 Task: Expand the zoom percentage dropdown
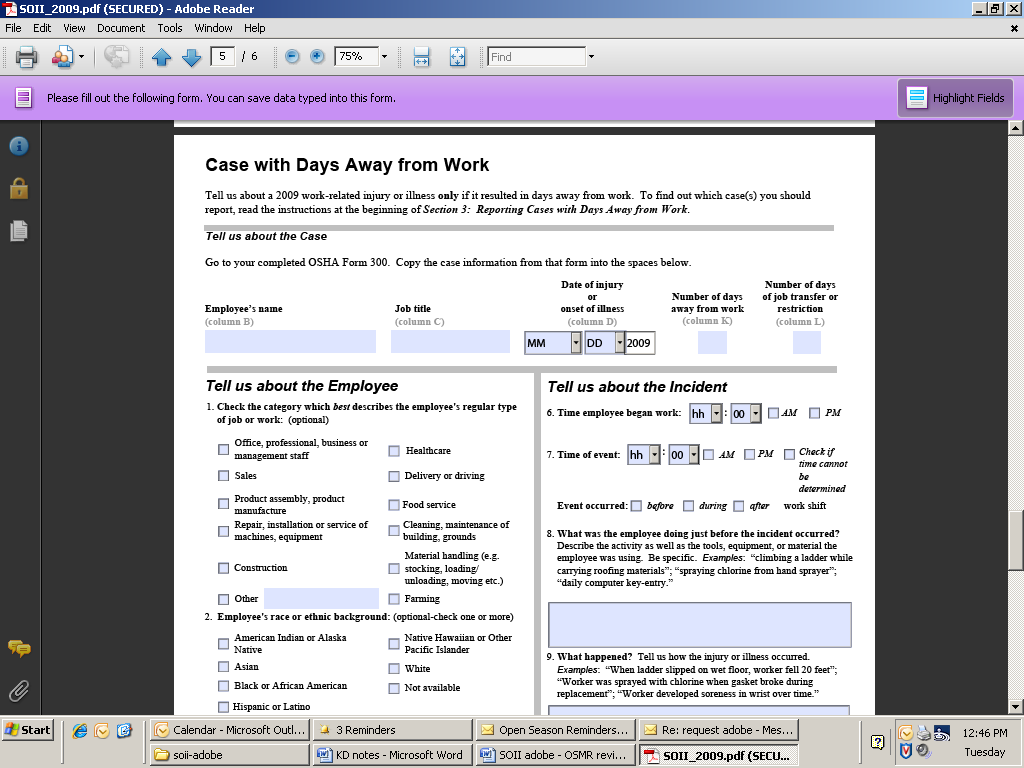(384, 57)
